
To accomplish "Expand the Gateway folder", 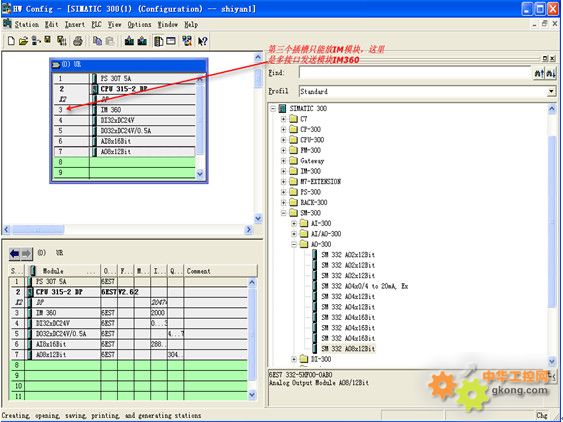I will (283, 161).
